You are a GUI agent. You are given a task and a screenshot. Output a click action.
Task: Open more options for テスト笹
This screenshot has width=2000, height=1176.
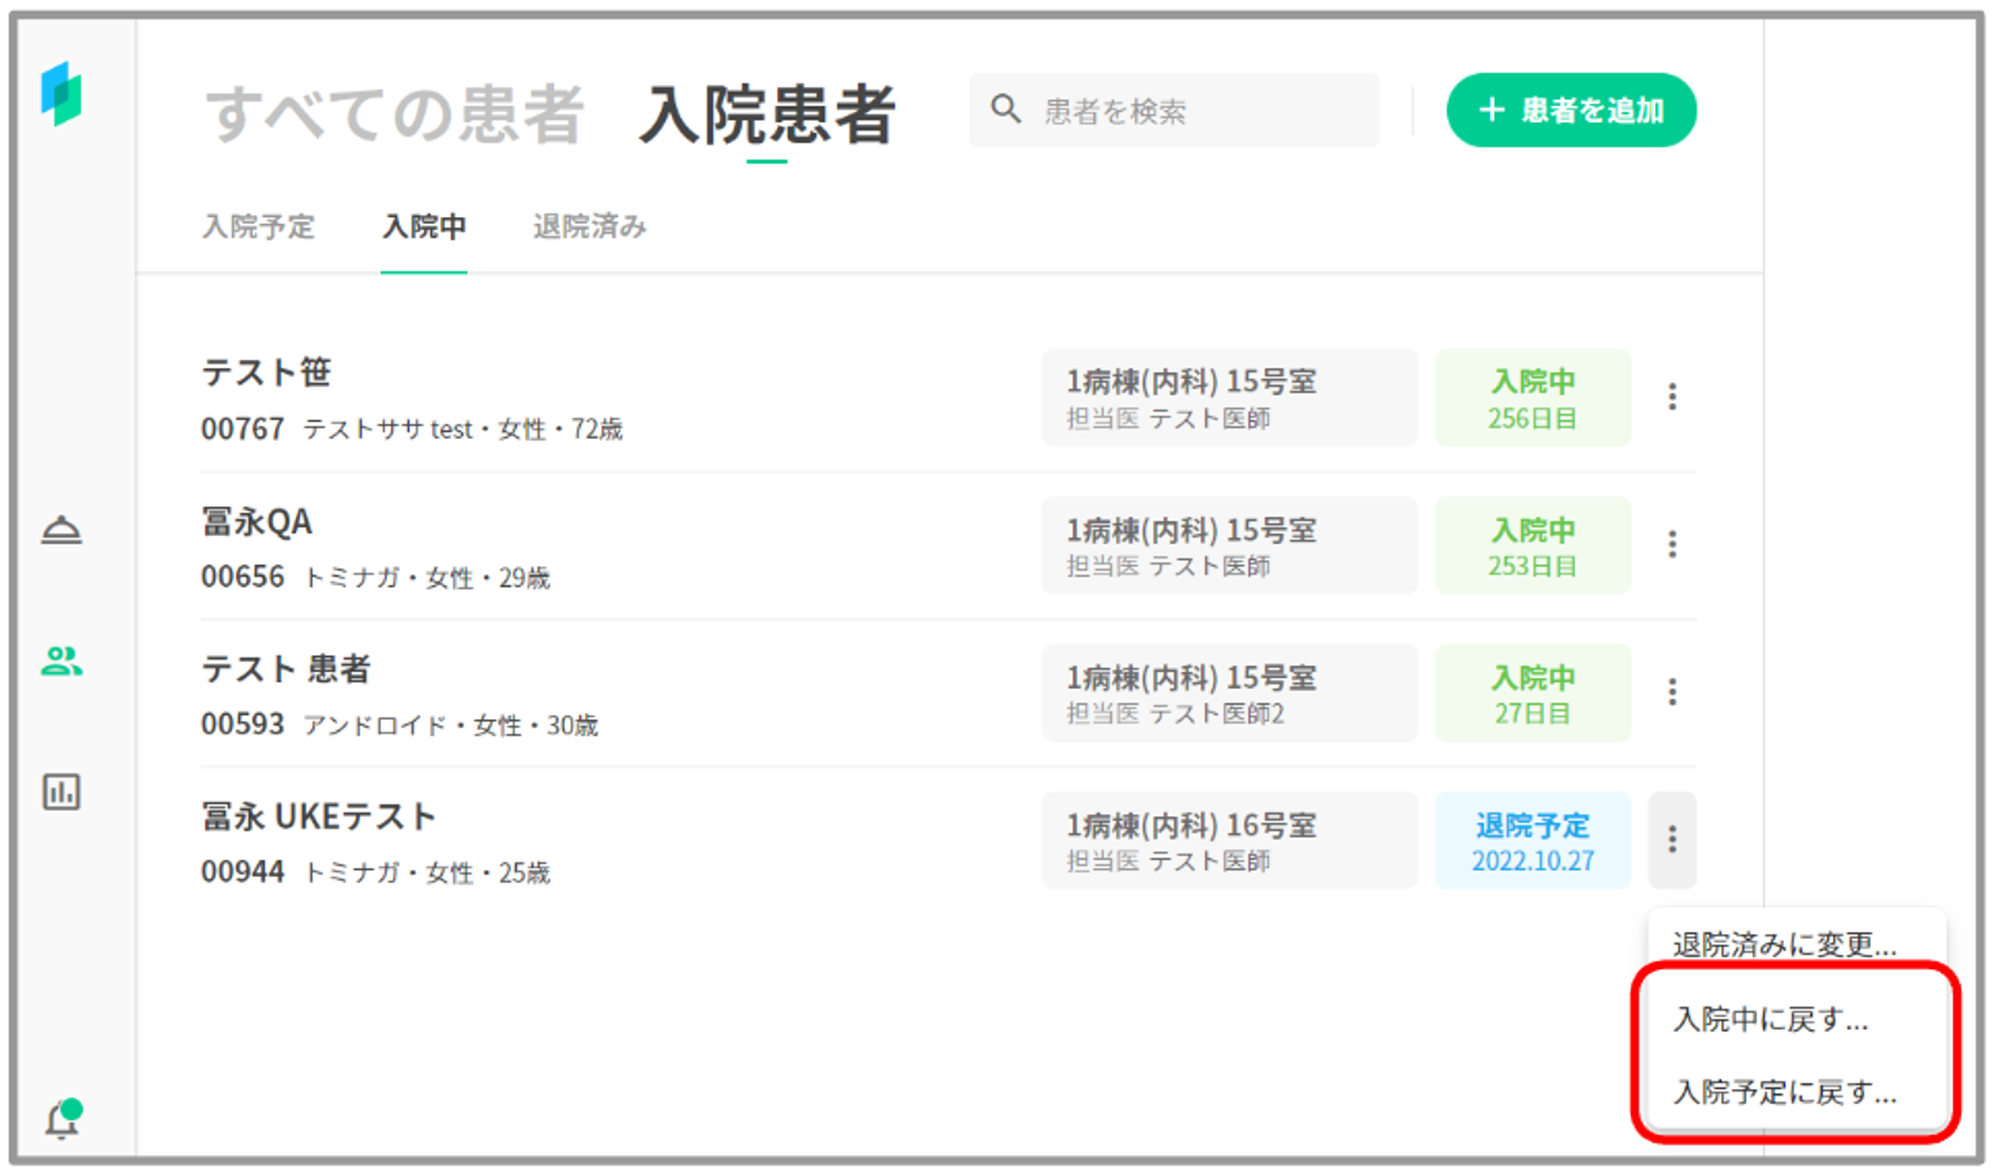[1672, 397]
